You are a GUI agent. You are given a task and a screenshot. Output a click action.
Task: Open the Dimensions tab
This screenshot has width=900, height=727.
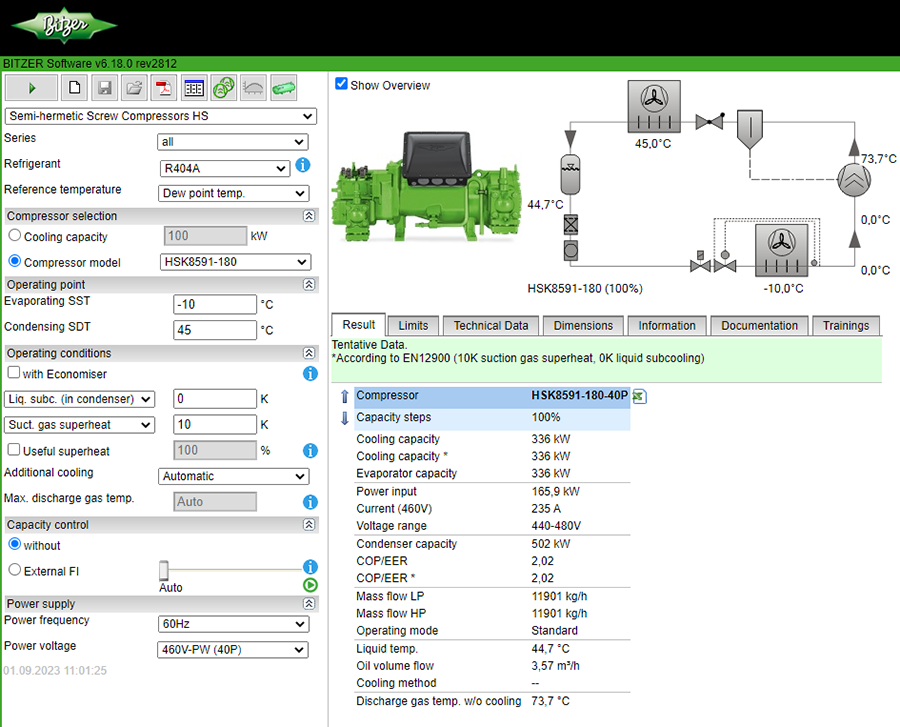tap(583, 325)
